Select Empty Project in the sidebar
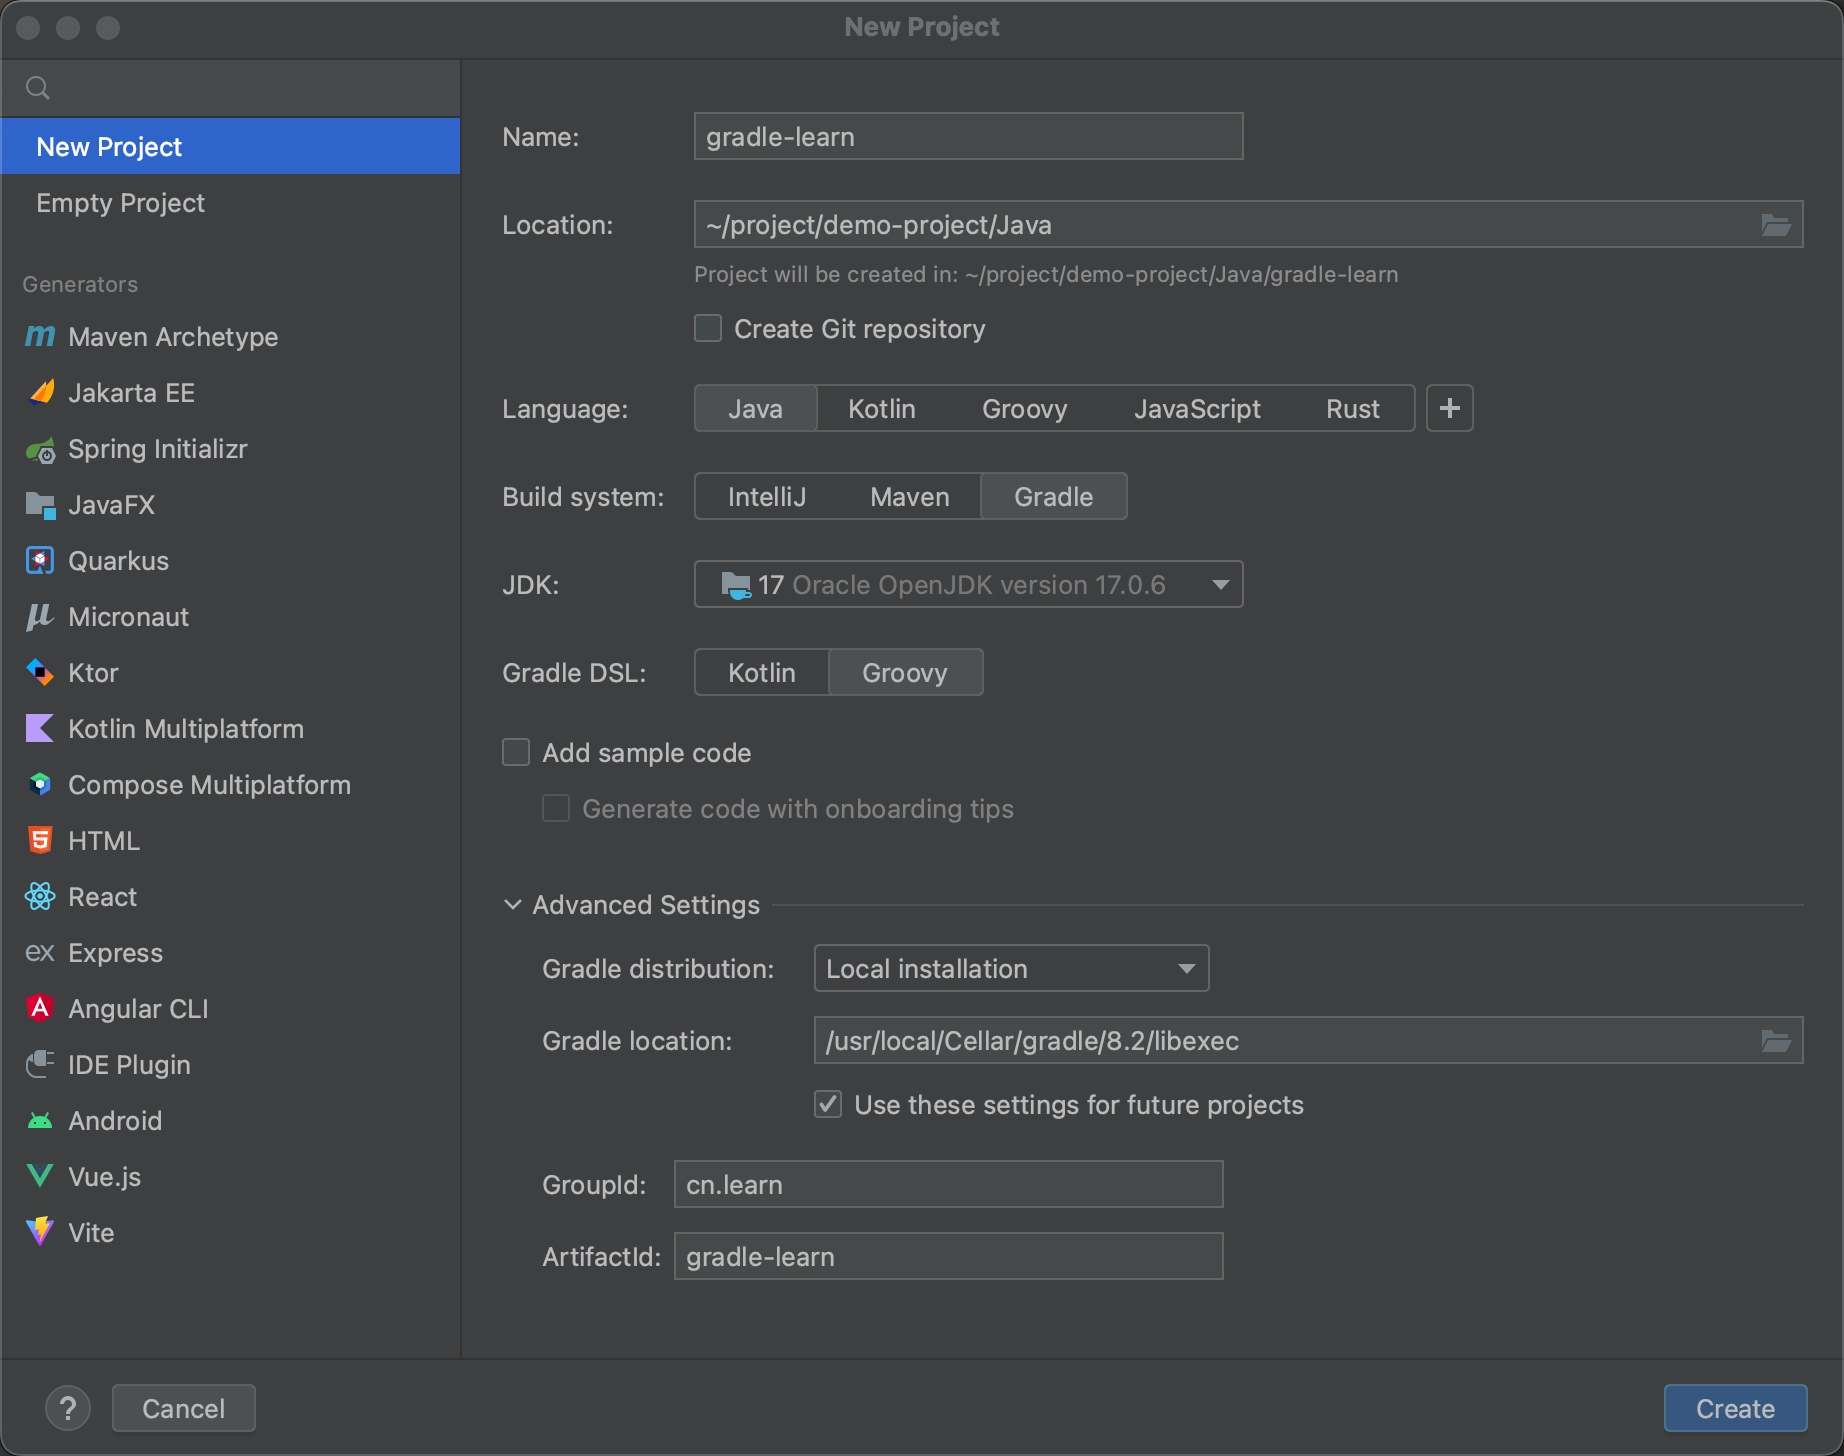This screenshot has height=1456, width=1844. tap(120, 203)
